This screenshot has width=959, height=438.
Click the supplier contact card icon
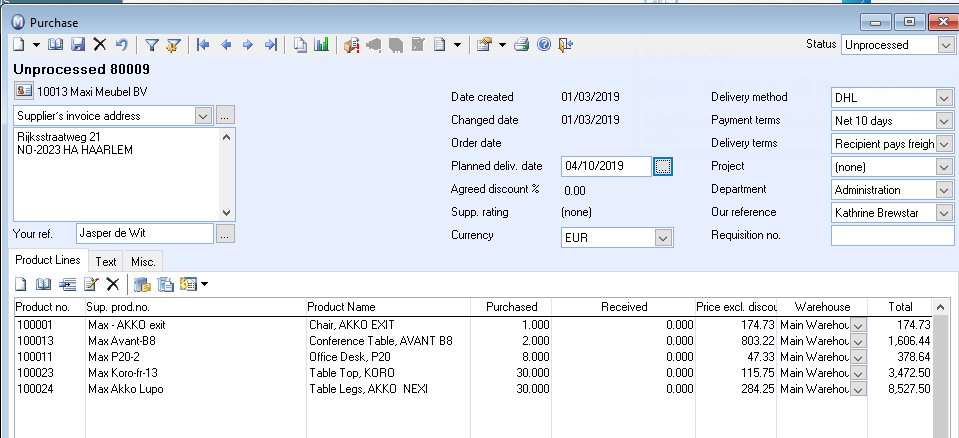pos(23,92)
